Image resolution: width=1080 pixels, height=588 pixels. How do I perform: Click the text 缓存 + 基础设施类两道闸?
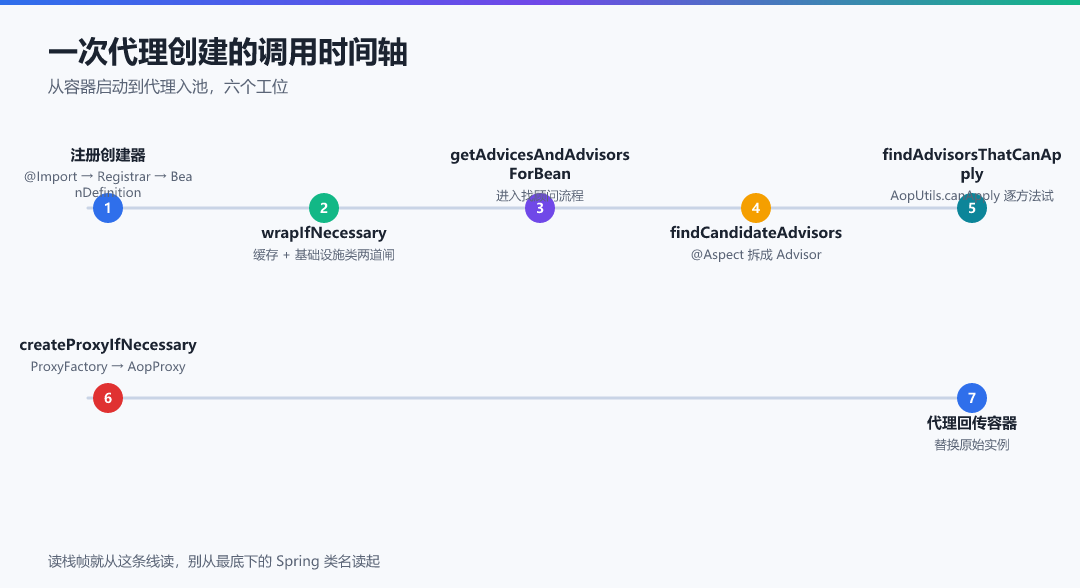click(x=324, y=255)
